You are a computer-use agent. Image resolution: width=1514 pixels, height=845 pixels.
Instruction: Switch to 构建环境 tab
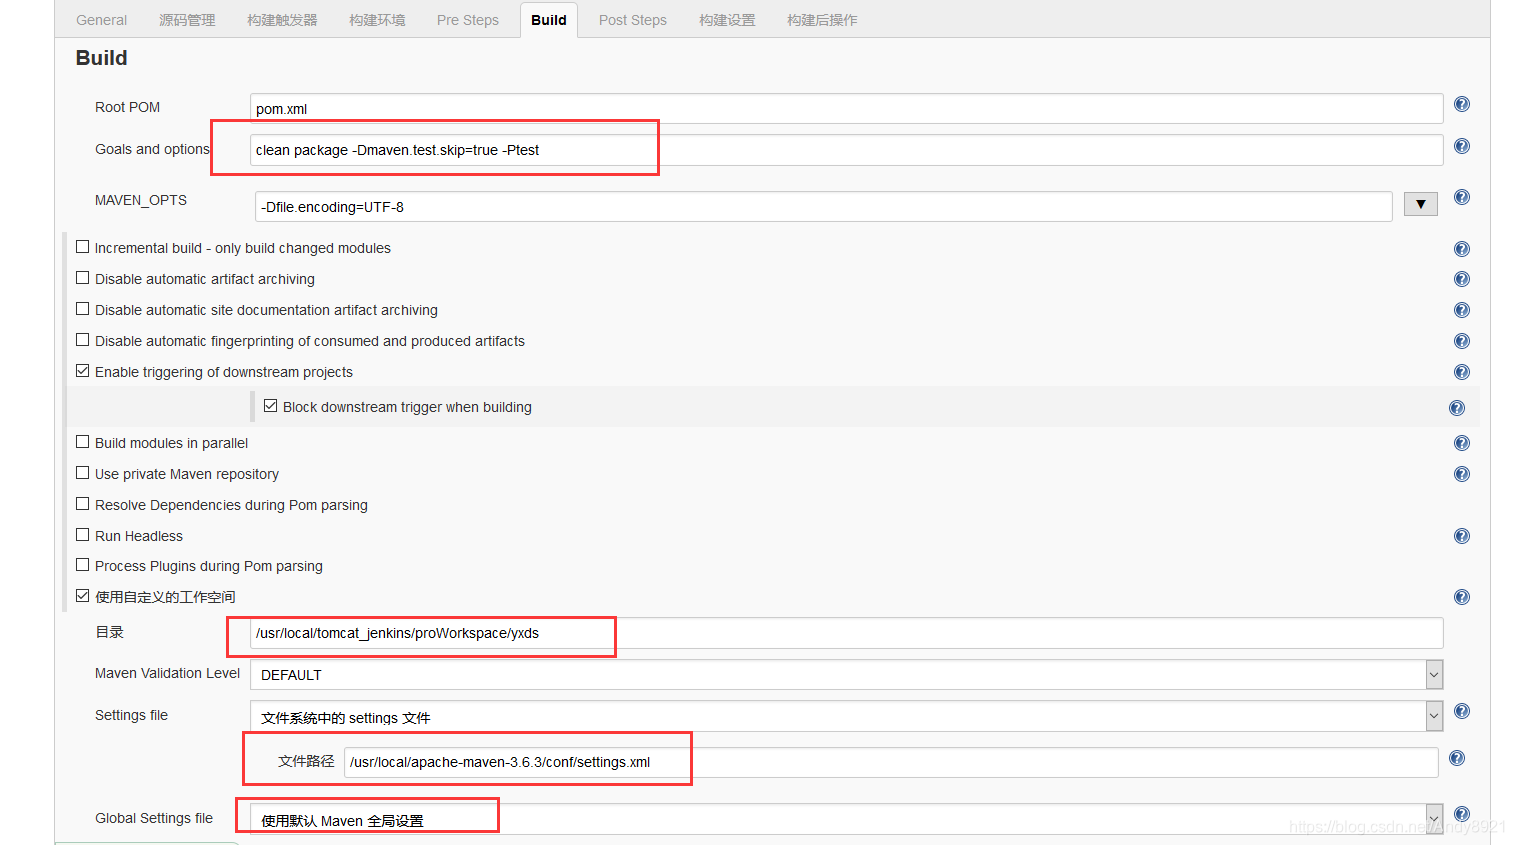point(377,20)
